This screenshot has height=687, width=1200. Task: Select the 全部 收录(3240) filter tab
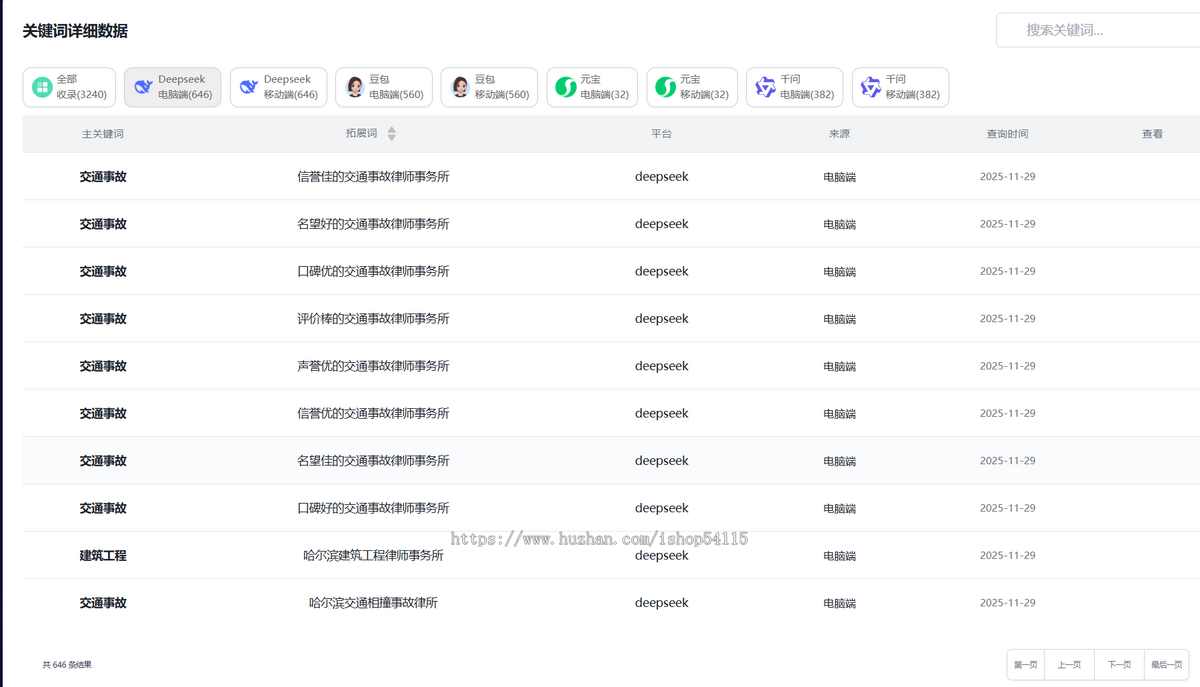point(69,87)
